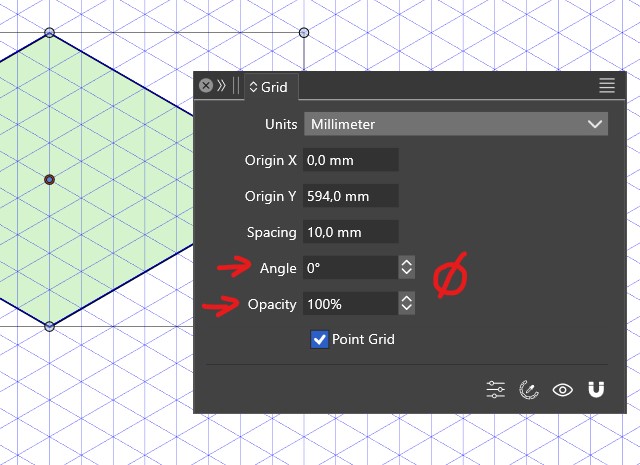
Task: Click the Spacing 10,0 mm field
Action: pyautogui.click(x=351, y=232)
